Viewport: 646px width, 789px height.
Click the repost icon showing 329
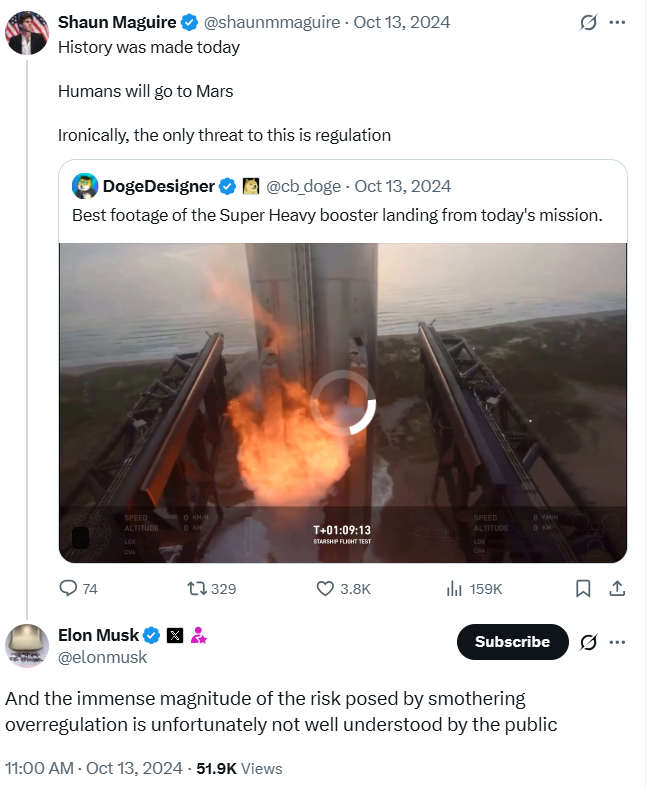click(x=197, y=589)
